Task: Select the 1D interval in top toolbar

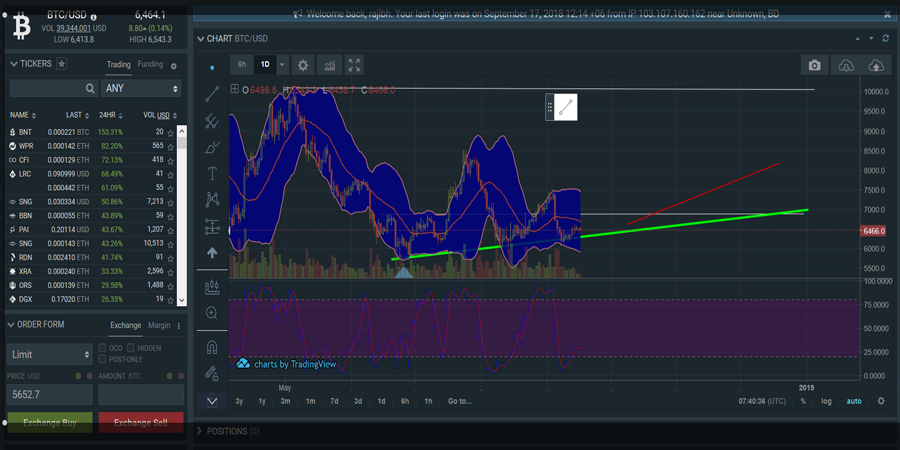Action: (x=265, y=65)
